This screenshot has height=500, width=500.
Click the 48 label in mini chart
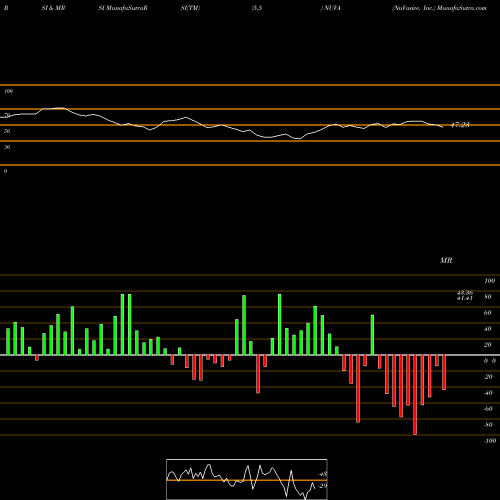323,474
